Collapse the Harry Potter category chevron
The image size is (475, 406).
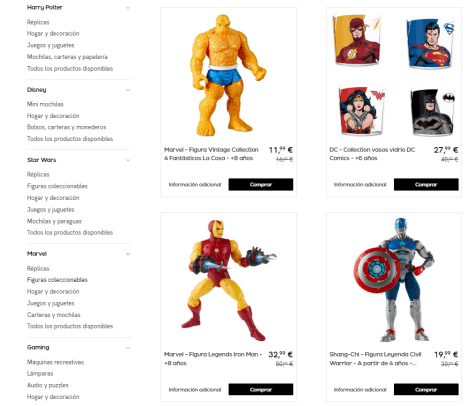[128, 8]
